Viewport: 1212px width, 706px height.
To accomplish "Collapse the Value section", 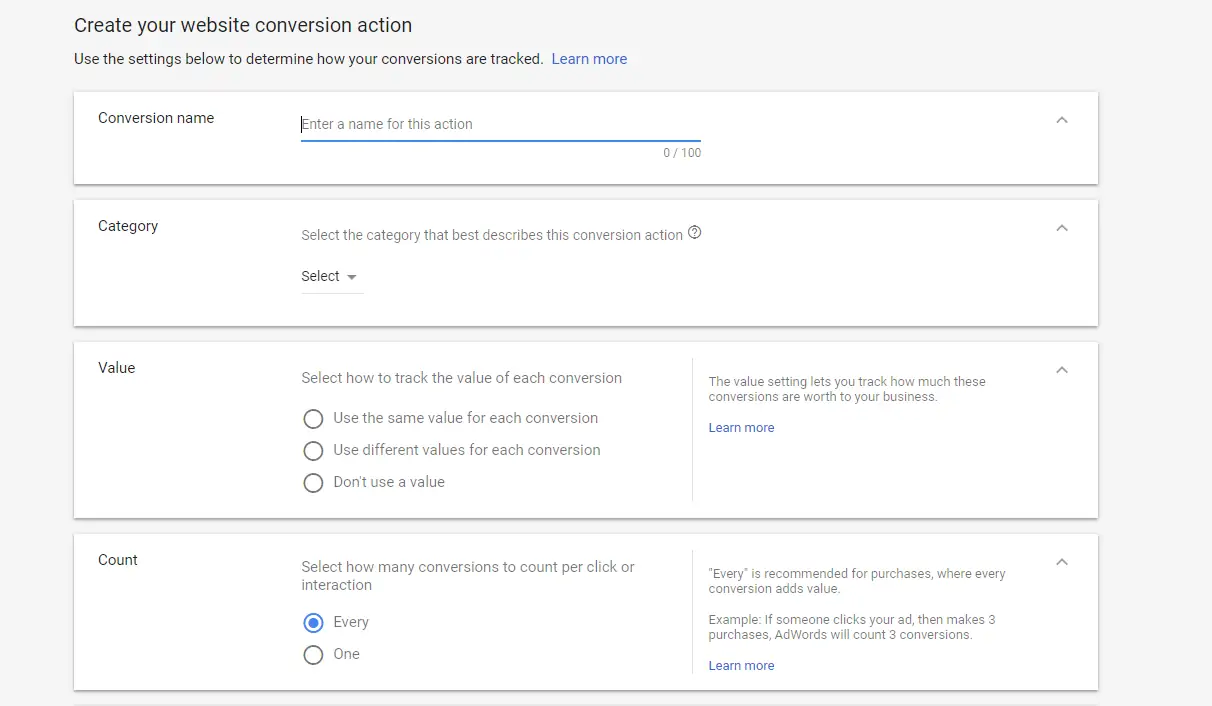I will pos(1062,370).
